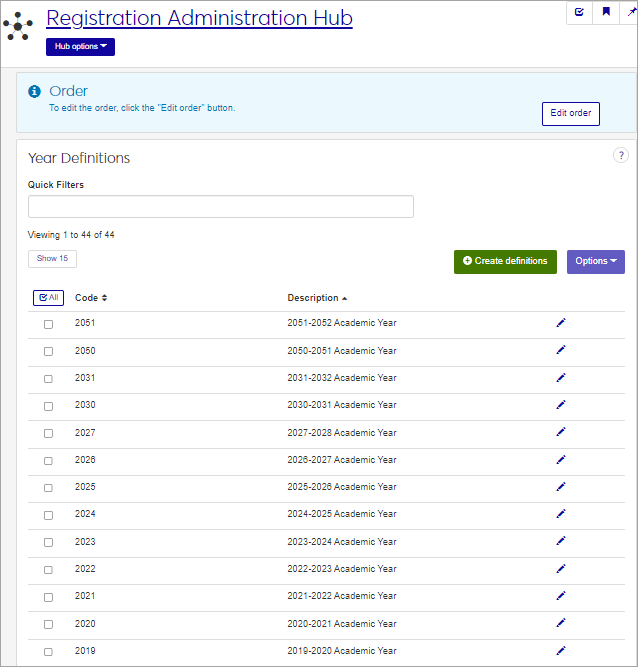Open the Year Definitions help question icon
The width and height of the screenshot is (638, 667).
coord(621,156)
